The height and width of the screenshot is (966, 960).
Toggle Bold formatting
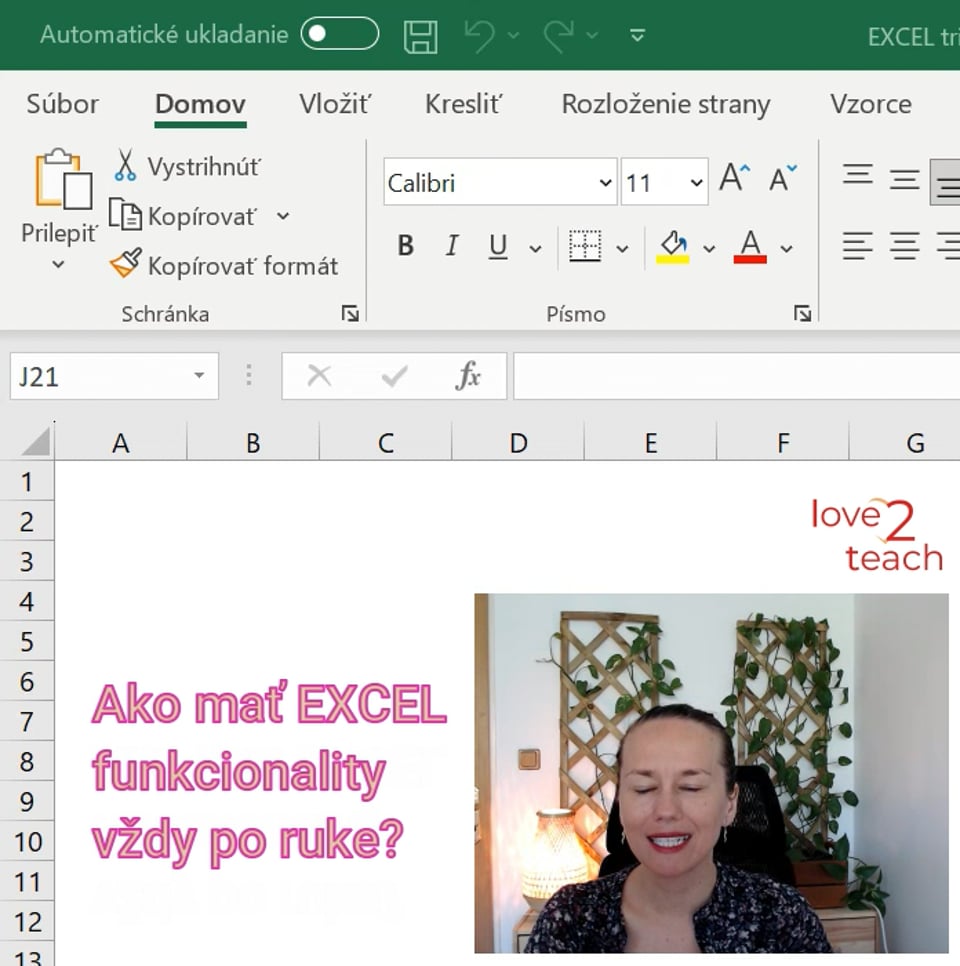coord(405,246)
